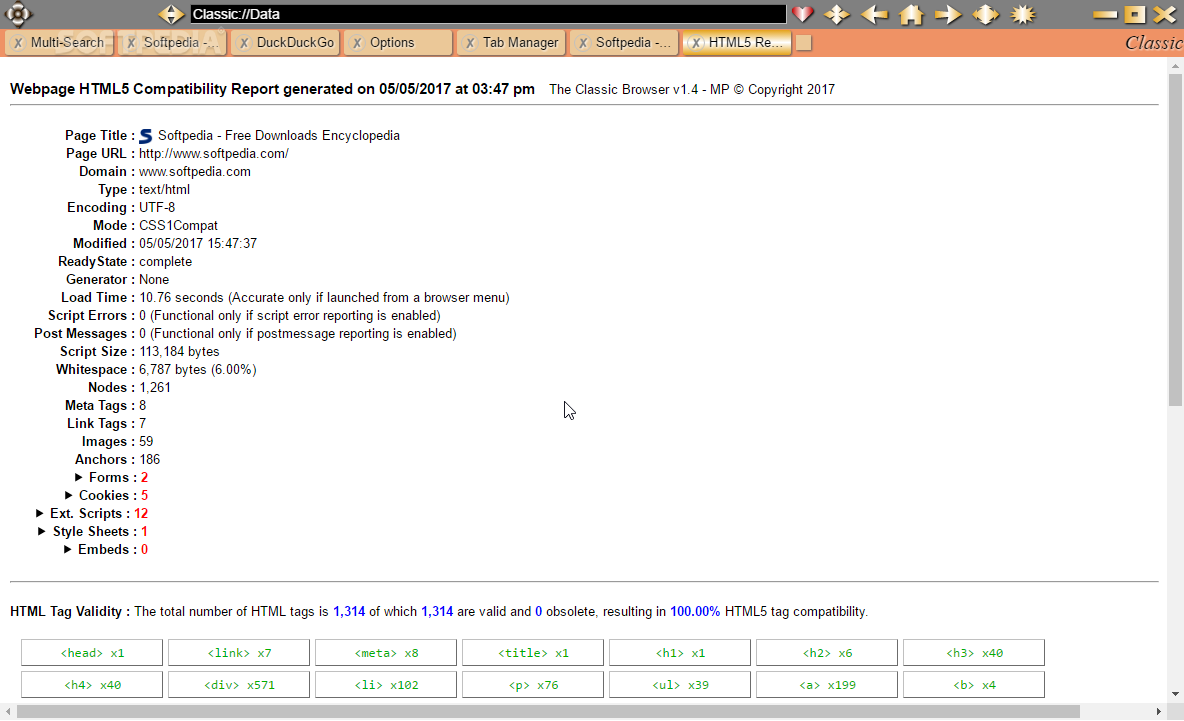Expand the Style Sheets details
Image resolution: width=1184 pixels, height=721 pixels.
[42, 532]
